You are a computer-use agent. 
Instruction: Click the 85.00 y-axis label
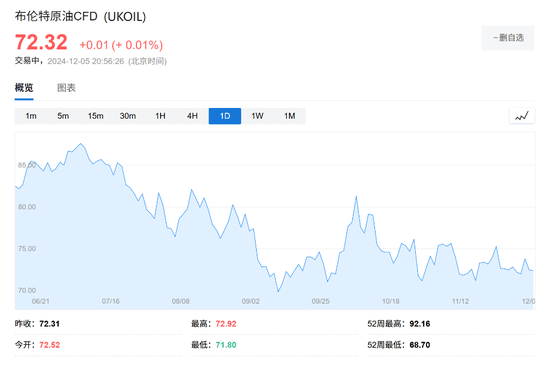tap(27, 165)
